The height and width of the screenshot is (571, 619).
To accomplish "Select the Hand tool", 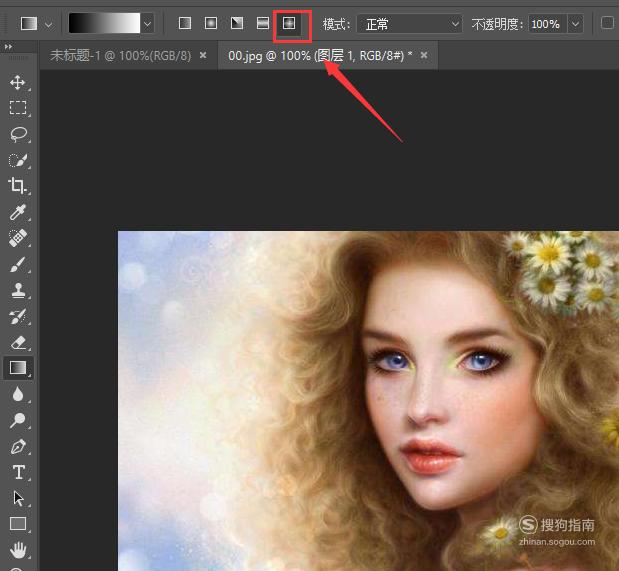I will pos(18,550).
